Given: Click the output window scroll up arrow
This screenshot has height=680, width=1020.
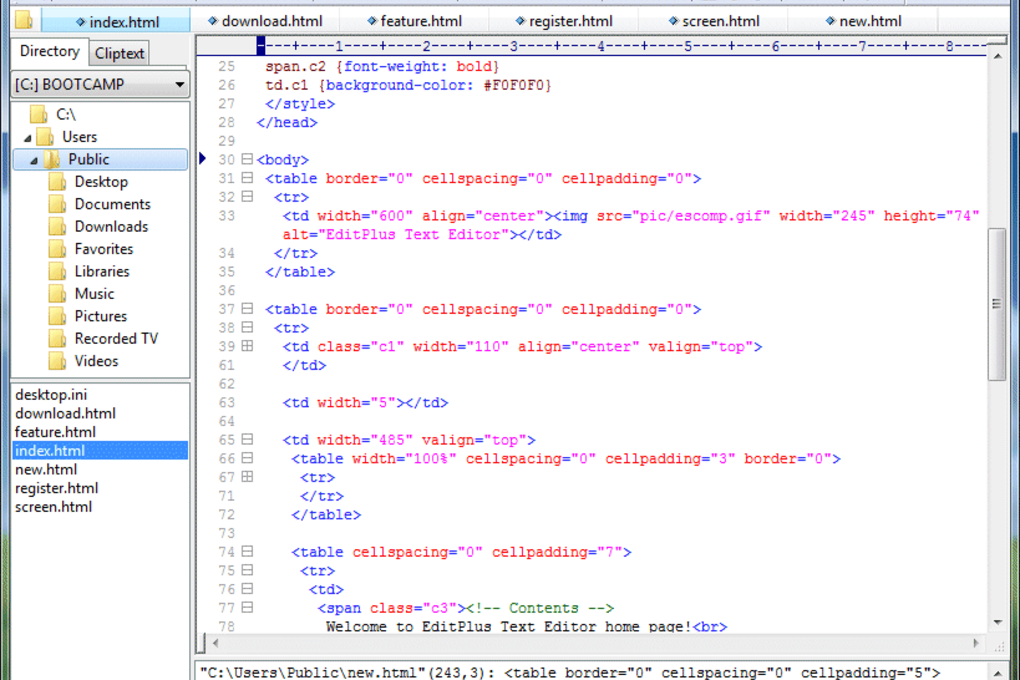Looking at the screenshot, I should [997, 672].
